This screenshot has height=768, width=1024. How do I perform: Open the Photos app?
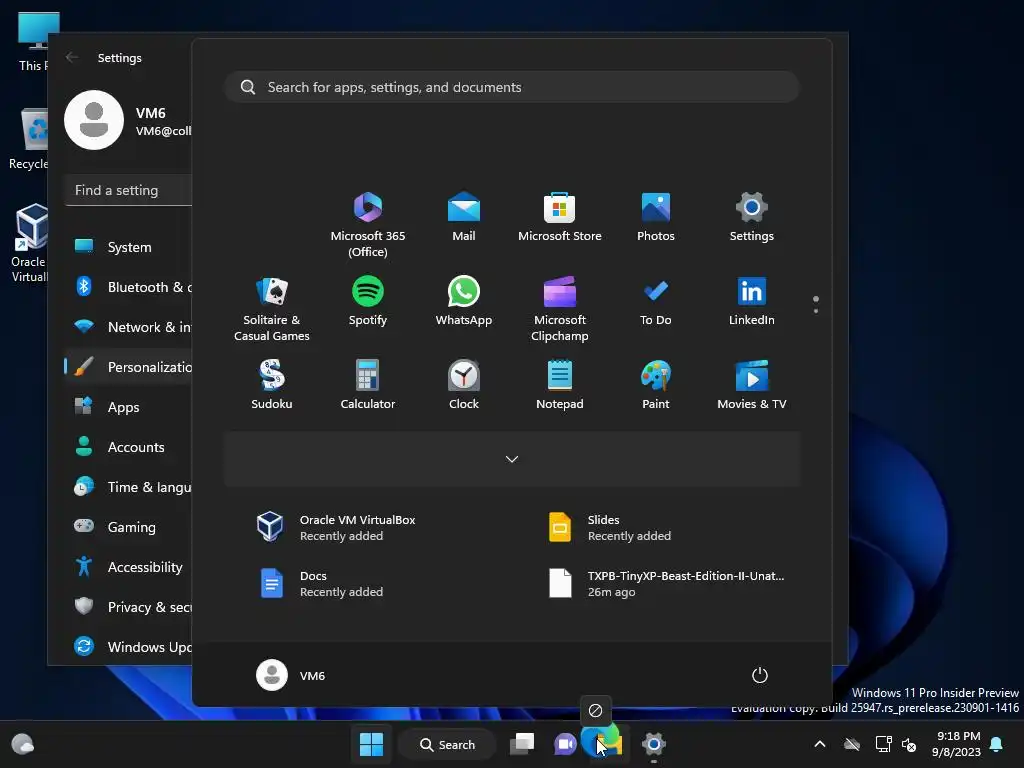pos(656,217)
